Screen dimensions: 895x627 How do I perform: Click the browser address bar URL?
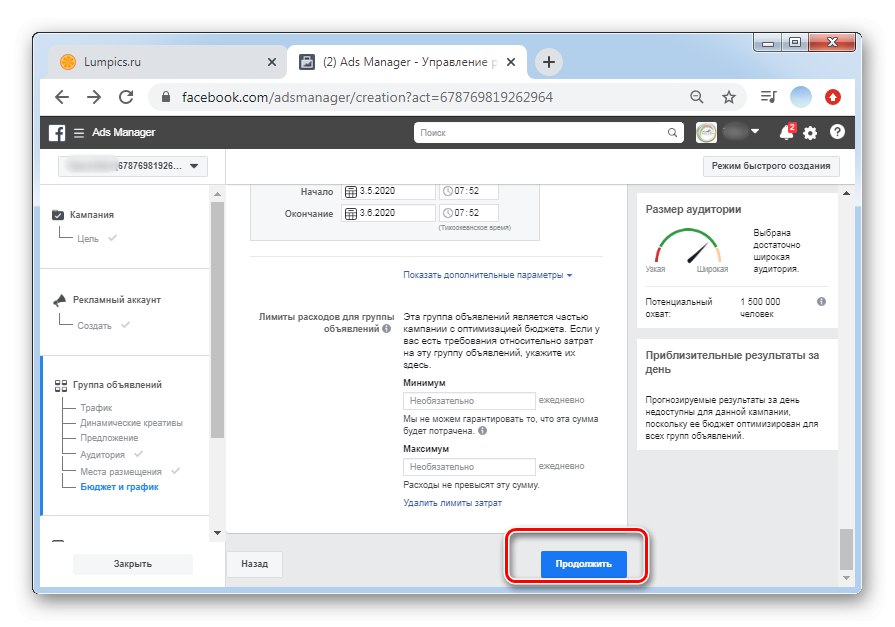click(x=367, y=97)
